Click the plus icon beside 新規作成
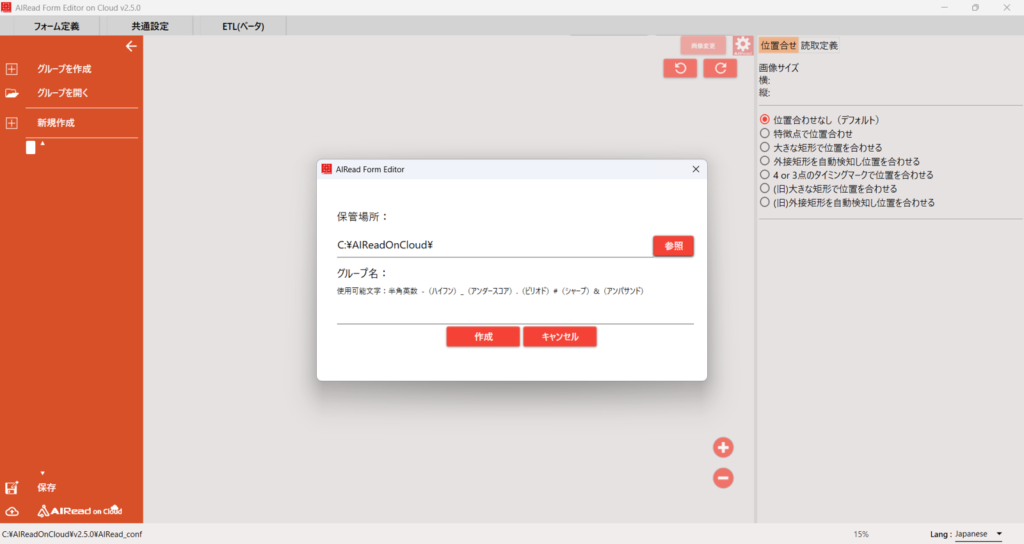Screen dimensions: 1024x544 point(12,123)
